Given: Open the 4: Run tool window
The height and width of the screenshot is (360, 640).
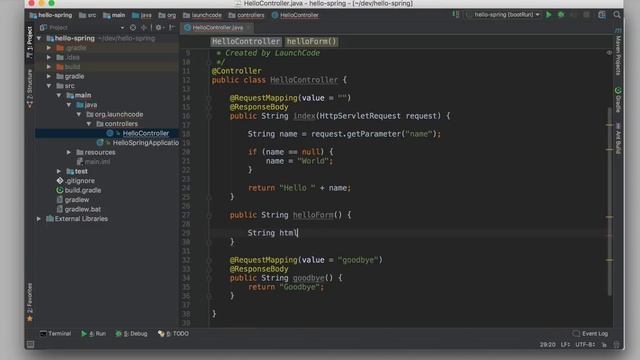Looking at the screenshot, I should pos(93,333).
